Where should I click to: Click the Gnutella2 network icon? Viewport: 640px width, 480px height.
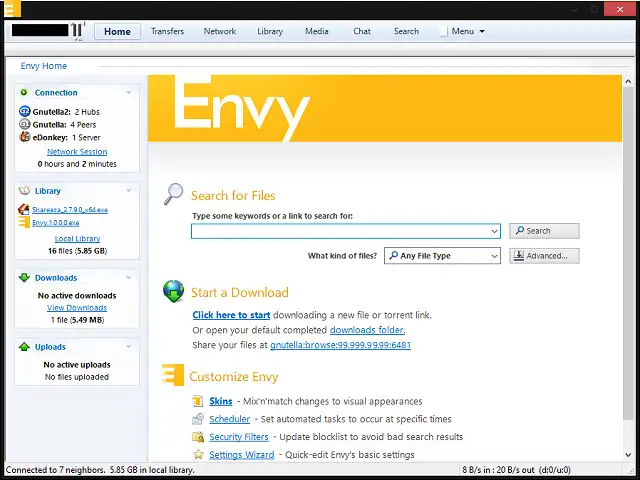coord(24,111)
